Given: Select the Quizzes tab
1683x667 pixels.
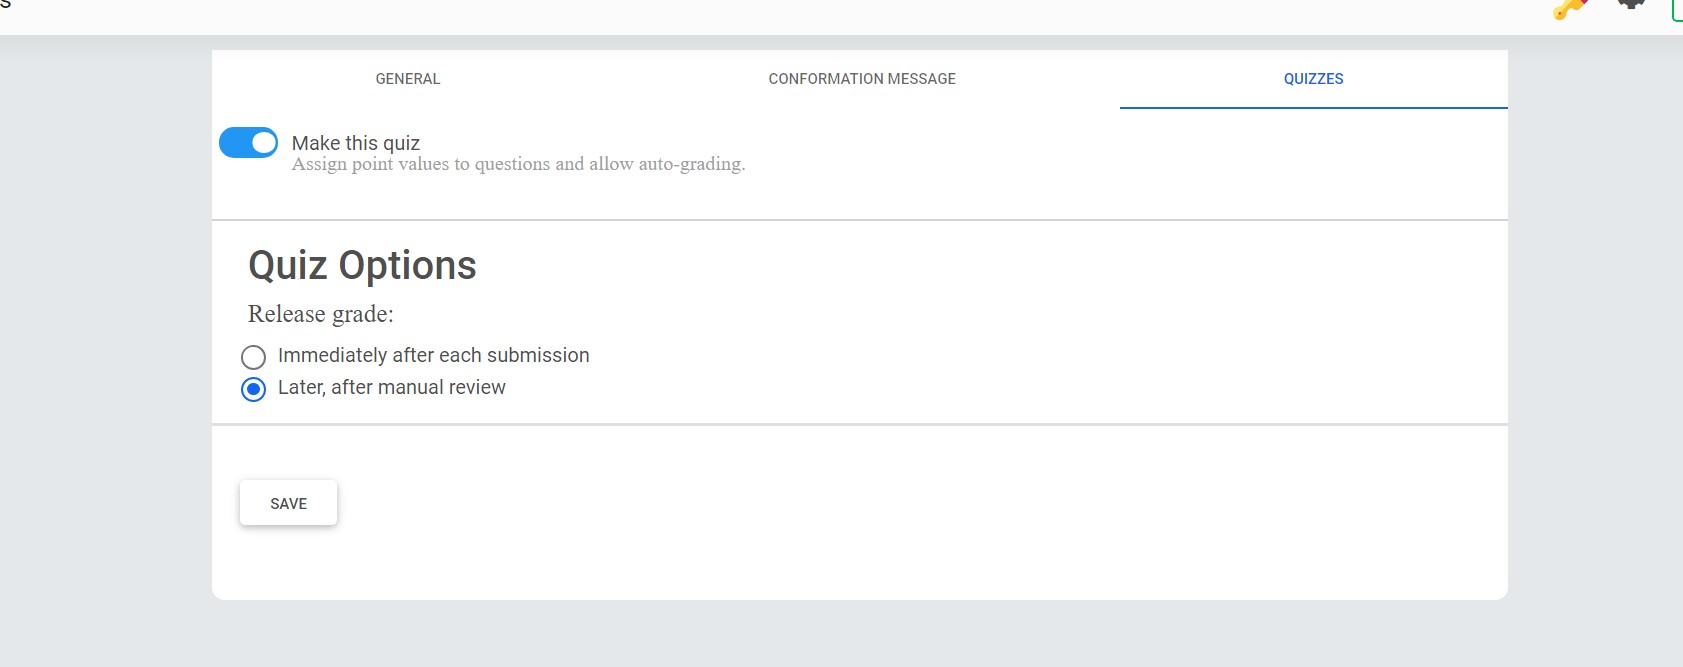Looking at the screenshot, I should [x=1313, y=79].
